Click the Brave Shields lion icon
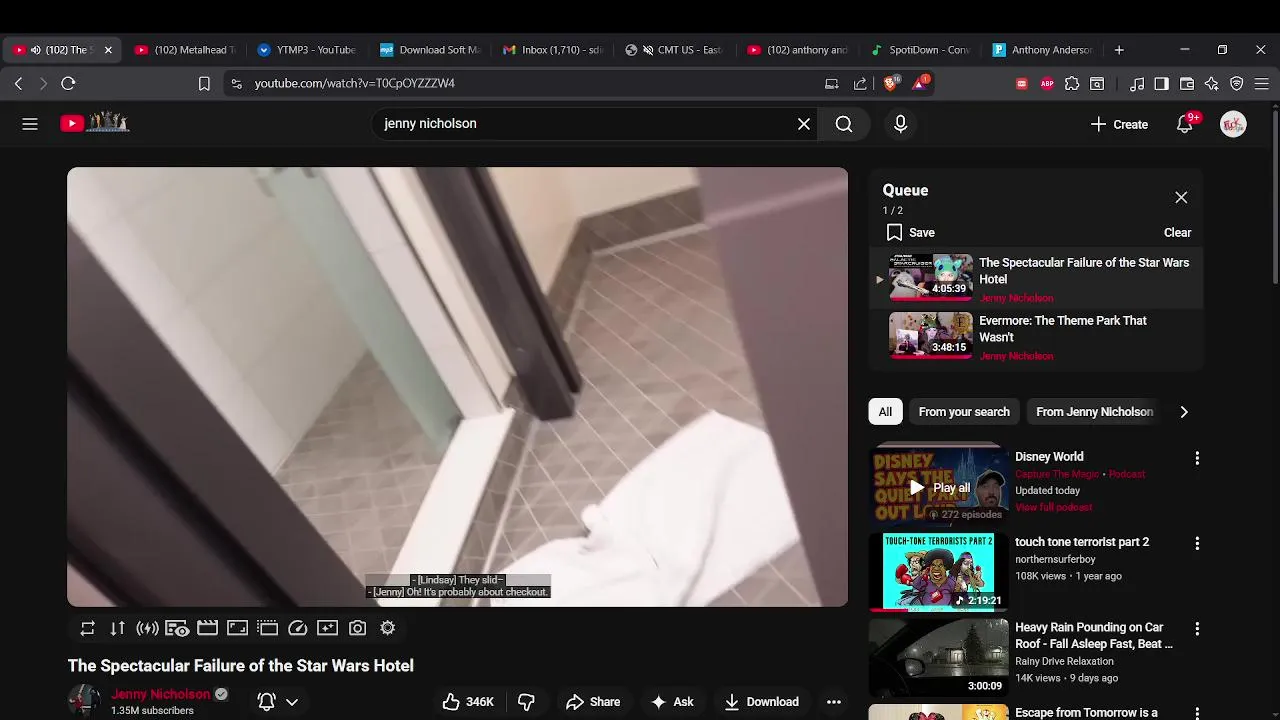 point(890,83)
